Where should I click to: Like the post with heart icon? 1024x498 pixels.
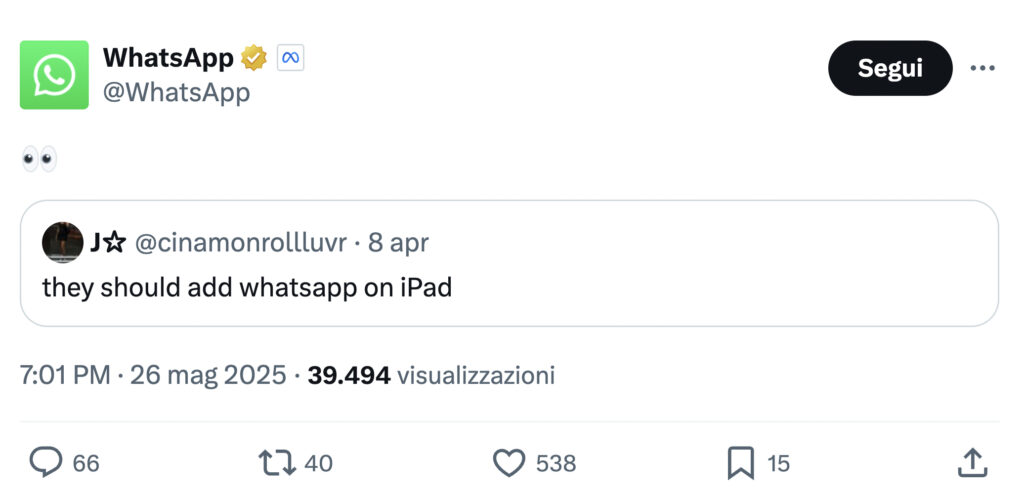click(510, 462)
